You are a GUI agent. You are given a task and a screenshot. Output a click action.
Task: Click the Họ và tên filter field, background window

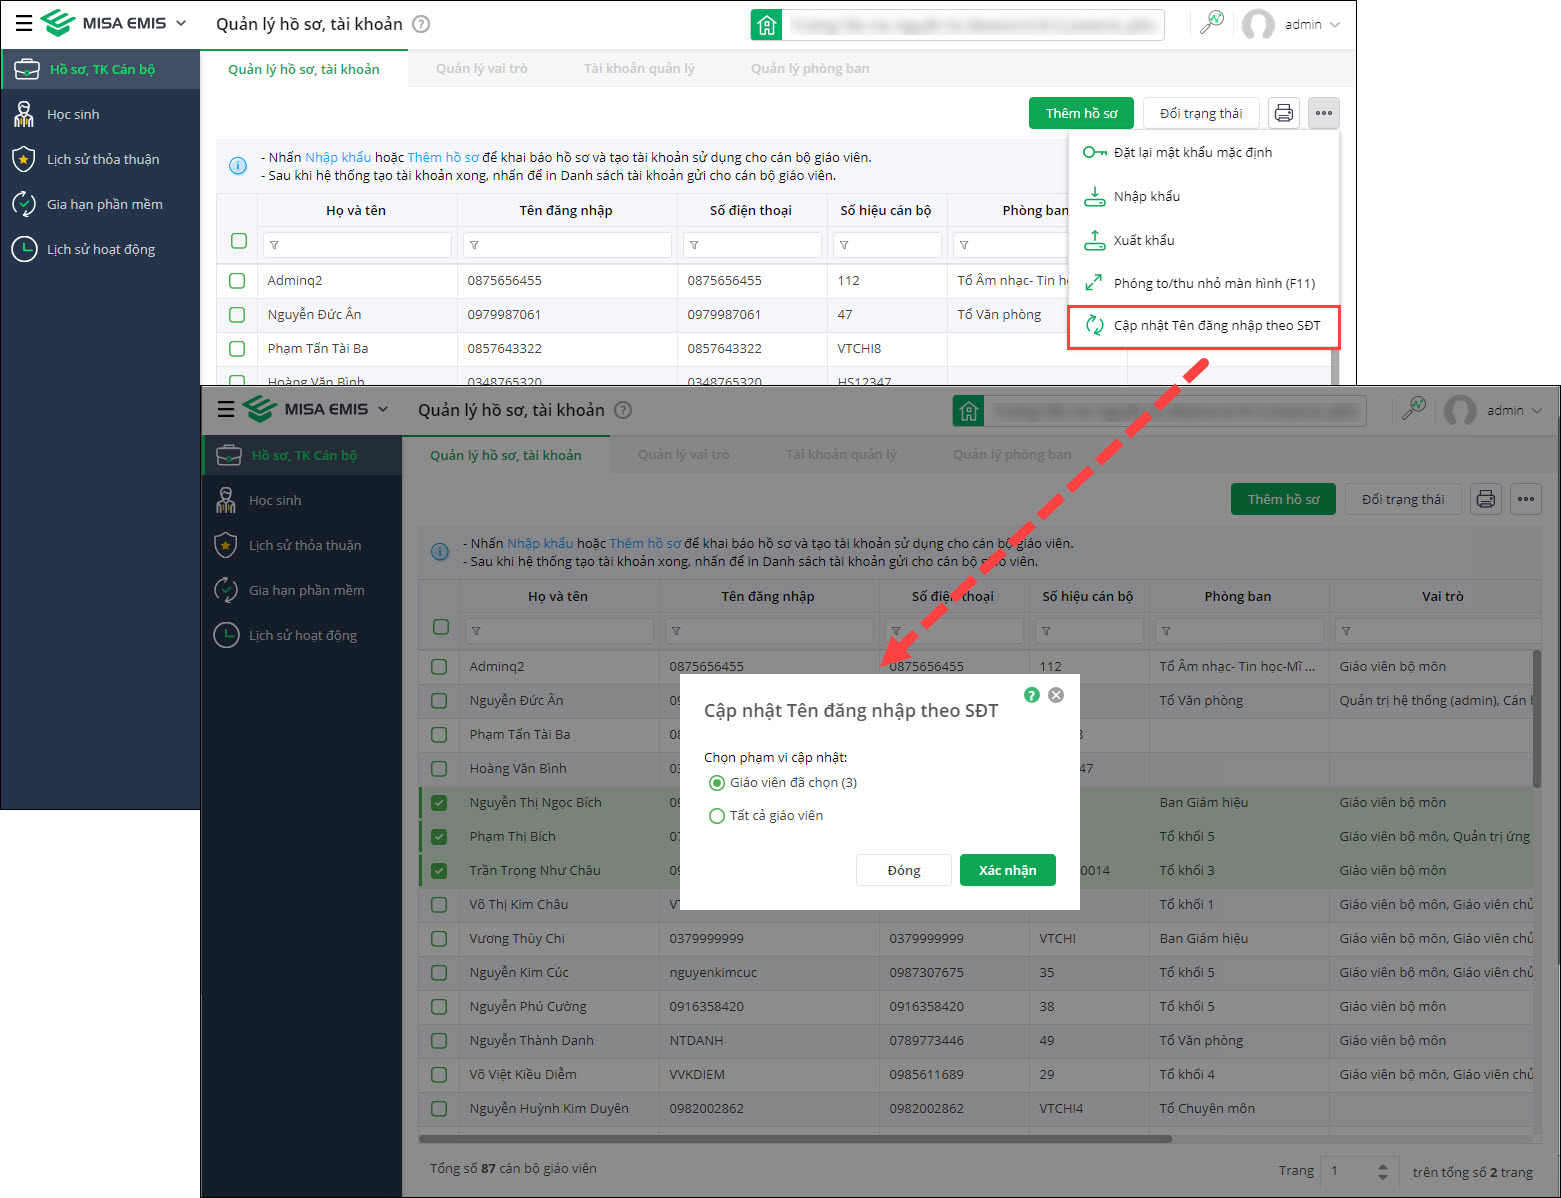tap(358, 245)
